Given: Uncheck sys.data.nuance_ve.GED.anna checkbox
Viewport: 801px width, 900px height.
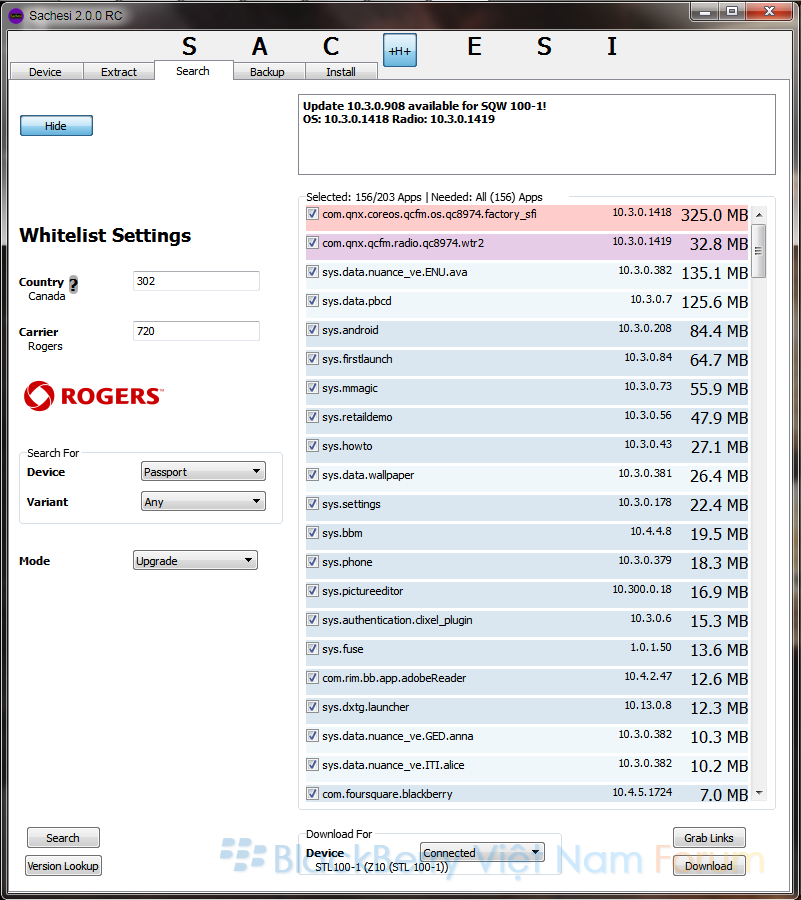Looking at the screenshot, I should pyautogui.click(x=312, y=735).
